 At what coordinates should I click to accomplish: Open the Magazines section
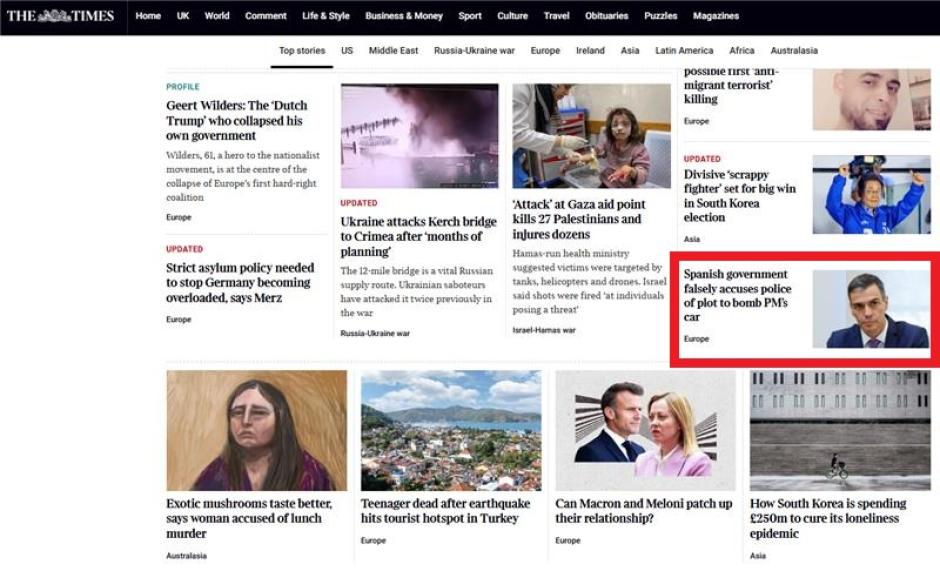[716, 16]
